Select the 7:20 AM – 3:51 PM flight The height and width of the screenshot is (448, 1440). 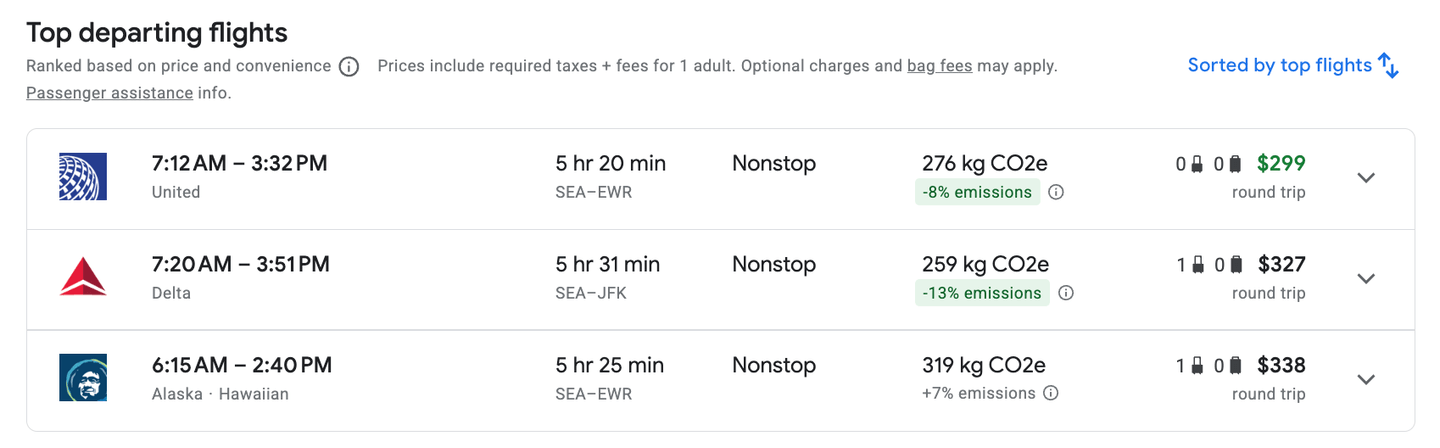point(240,265)
